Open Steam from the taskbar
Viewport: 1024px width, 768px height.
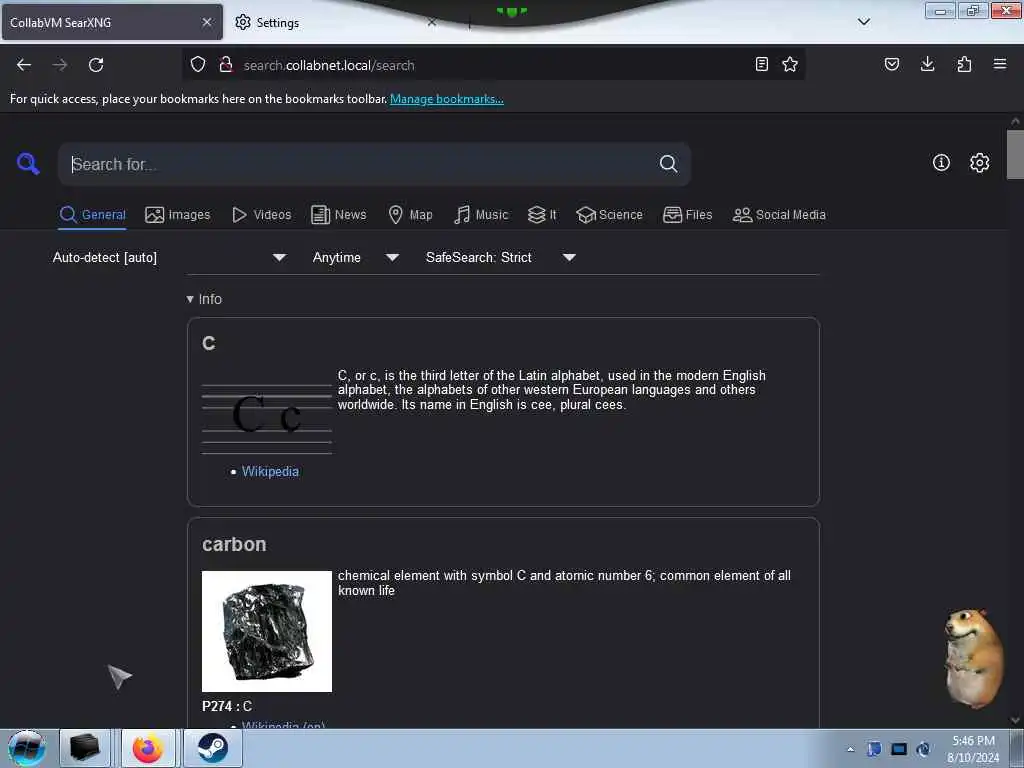point(212,748)
